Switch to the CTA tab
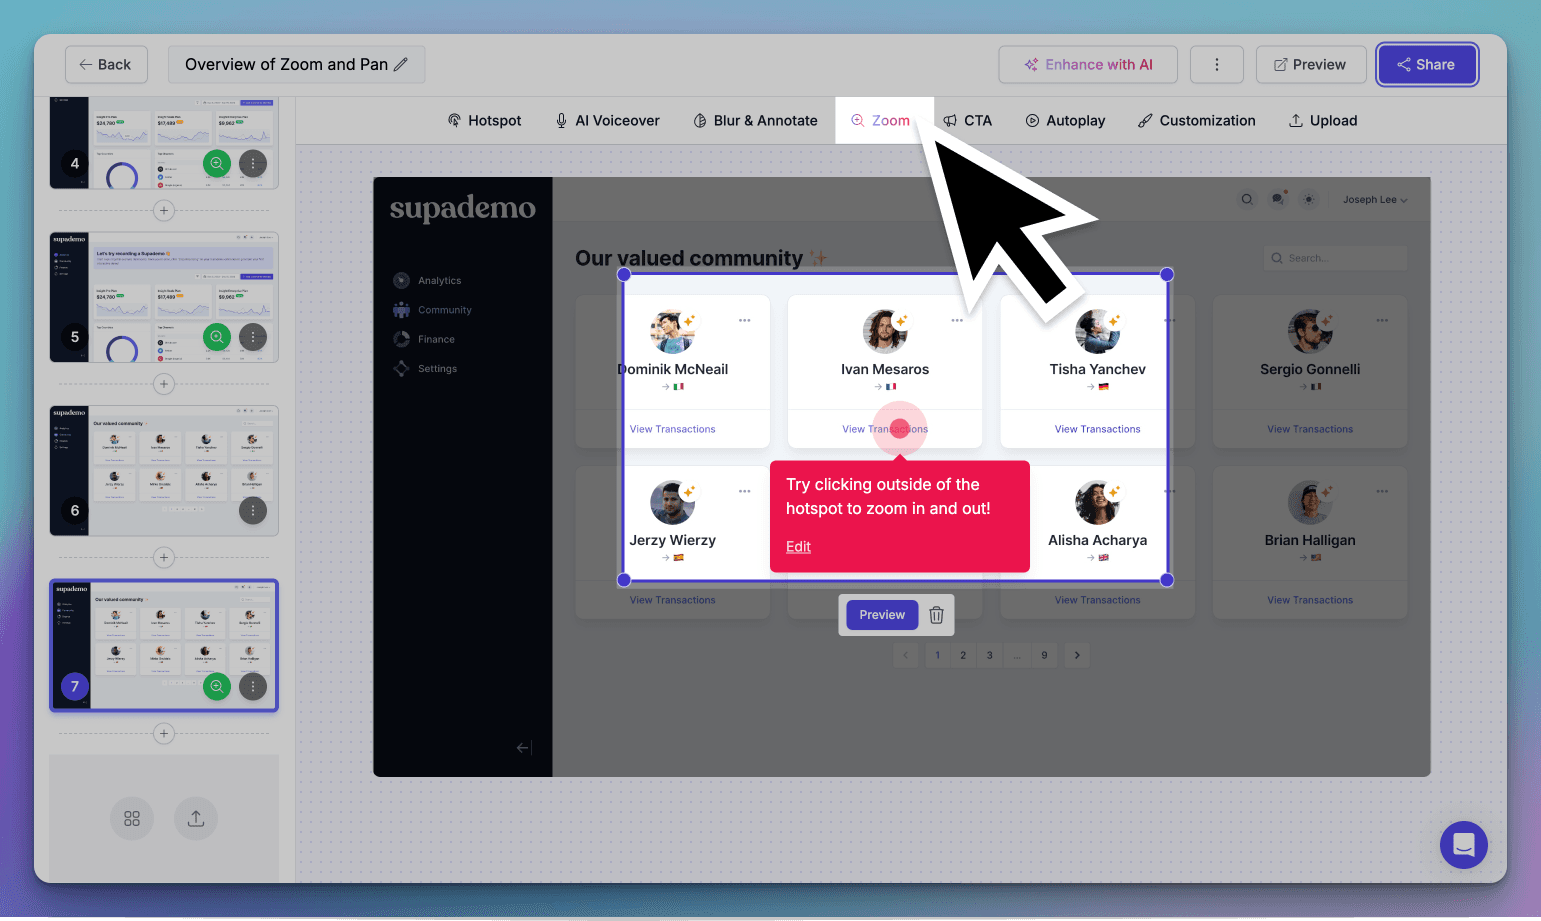 click(968, 120)
